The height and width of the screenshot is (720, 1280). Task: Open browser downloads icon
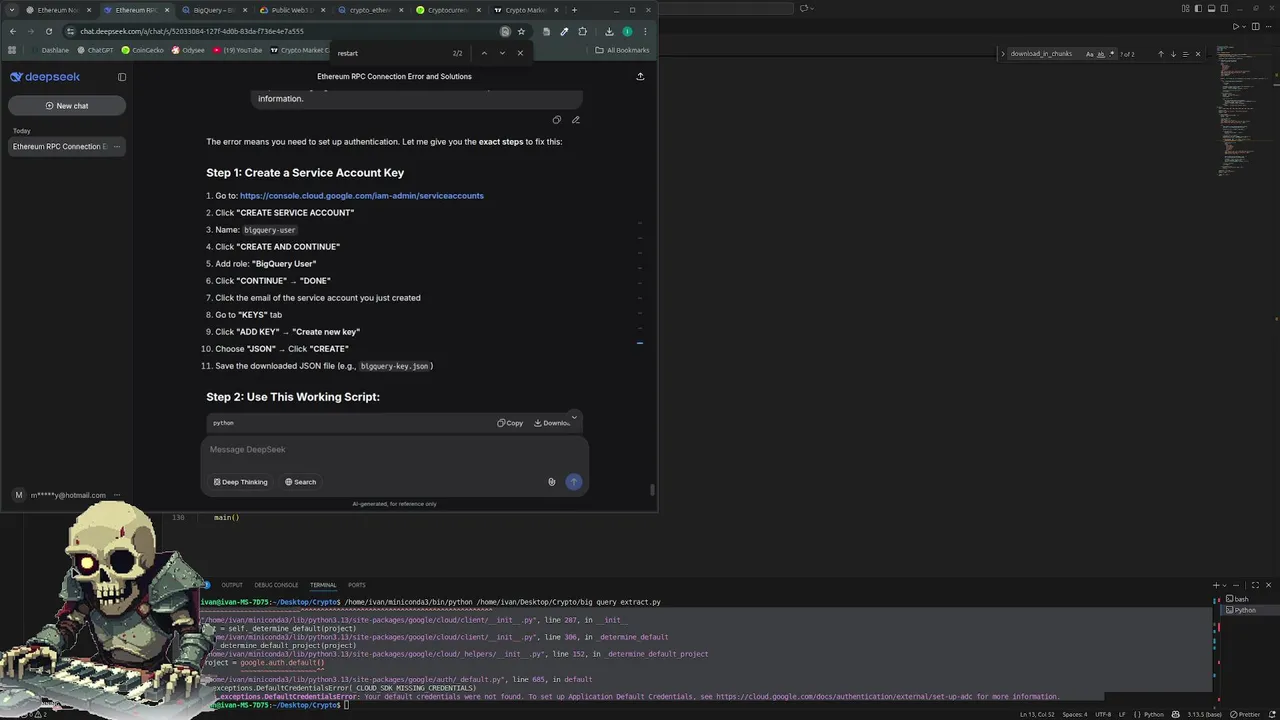(x=609, y=31)
